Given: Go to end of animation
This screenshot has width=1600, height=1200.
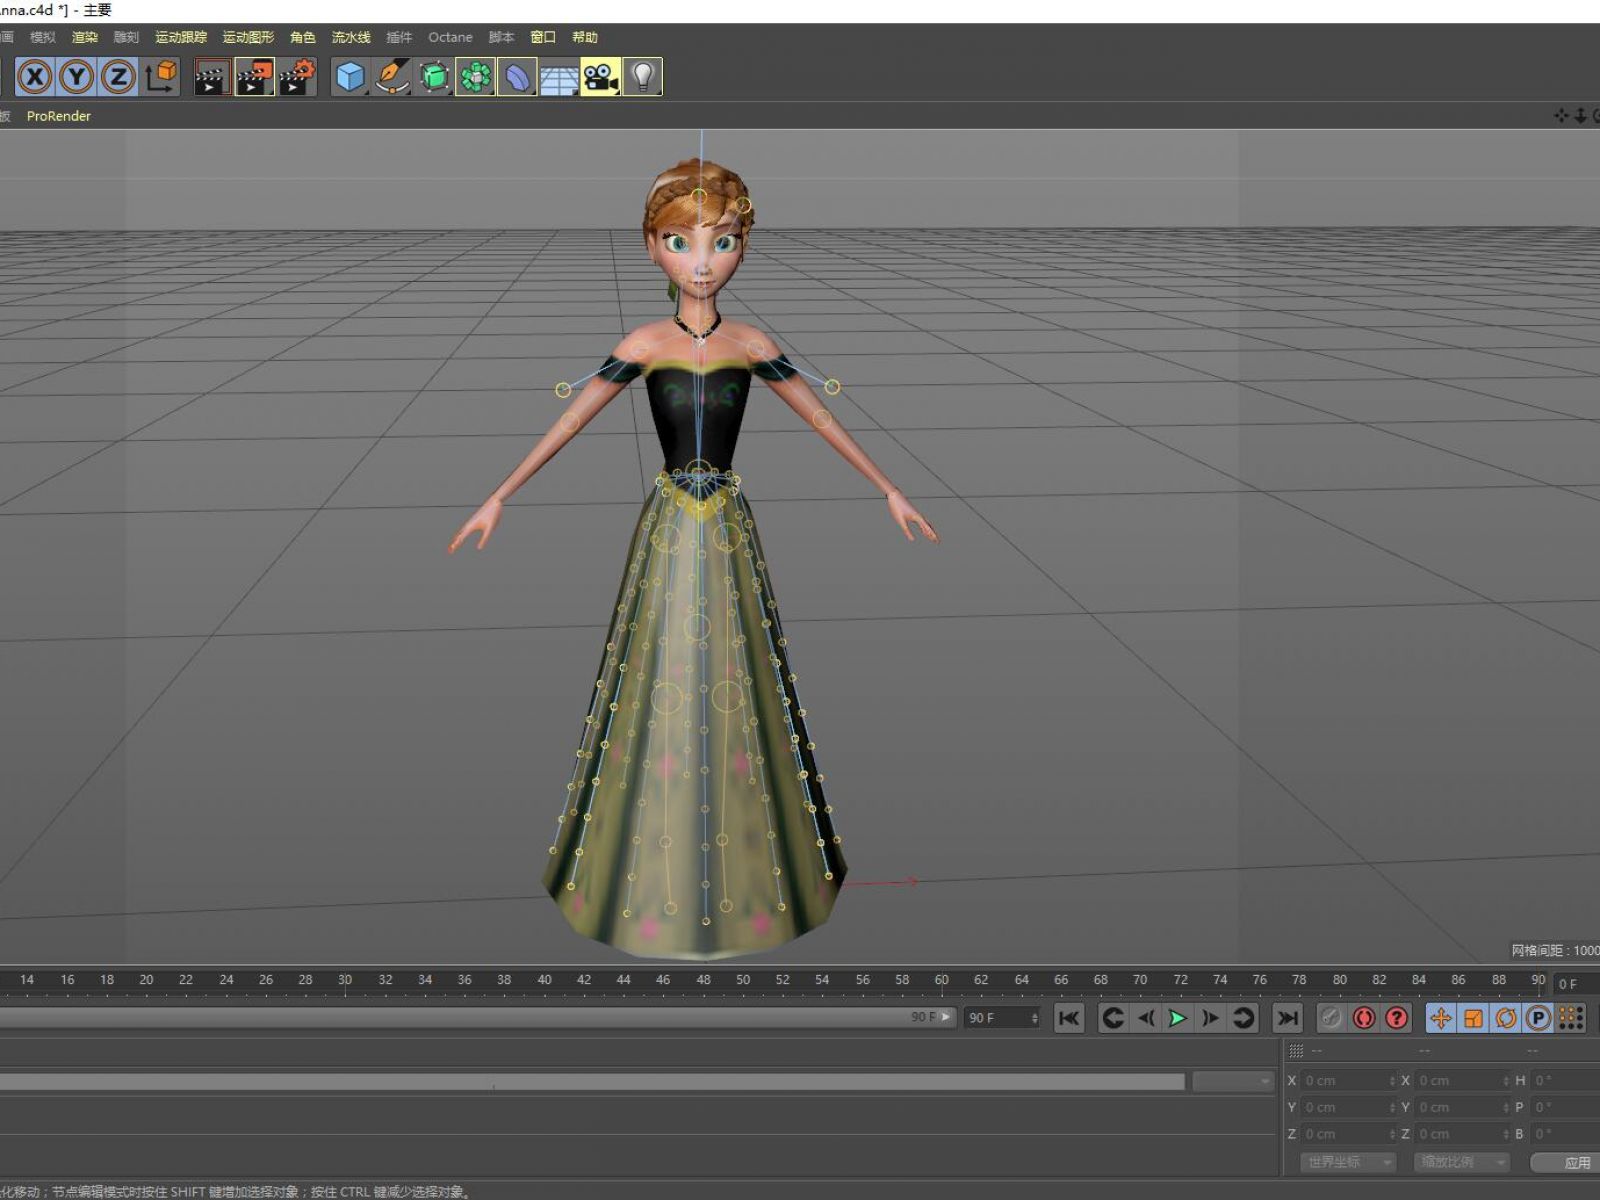Looking at the screenshot, I should (x=1288, y=1018).
